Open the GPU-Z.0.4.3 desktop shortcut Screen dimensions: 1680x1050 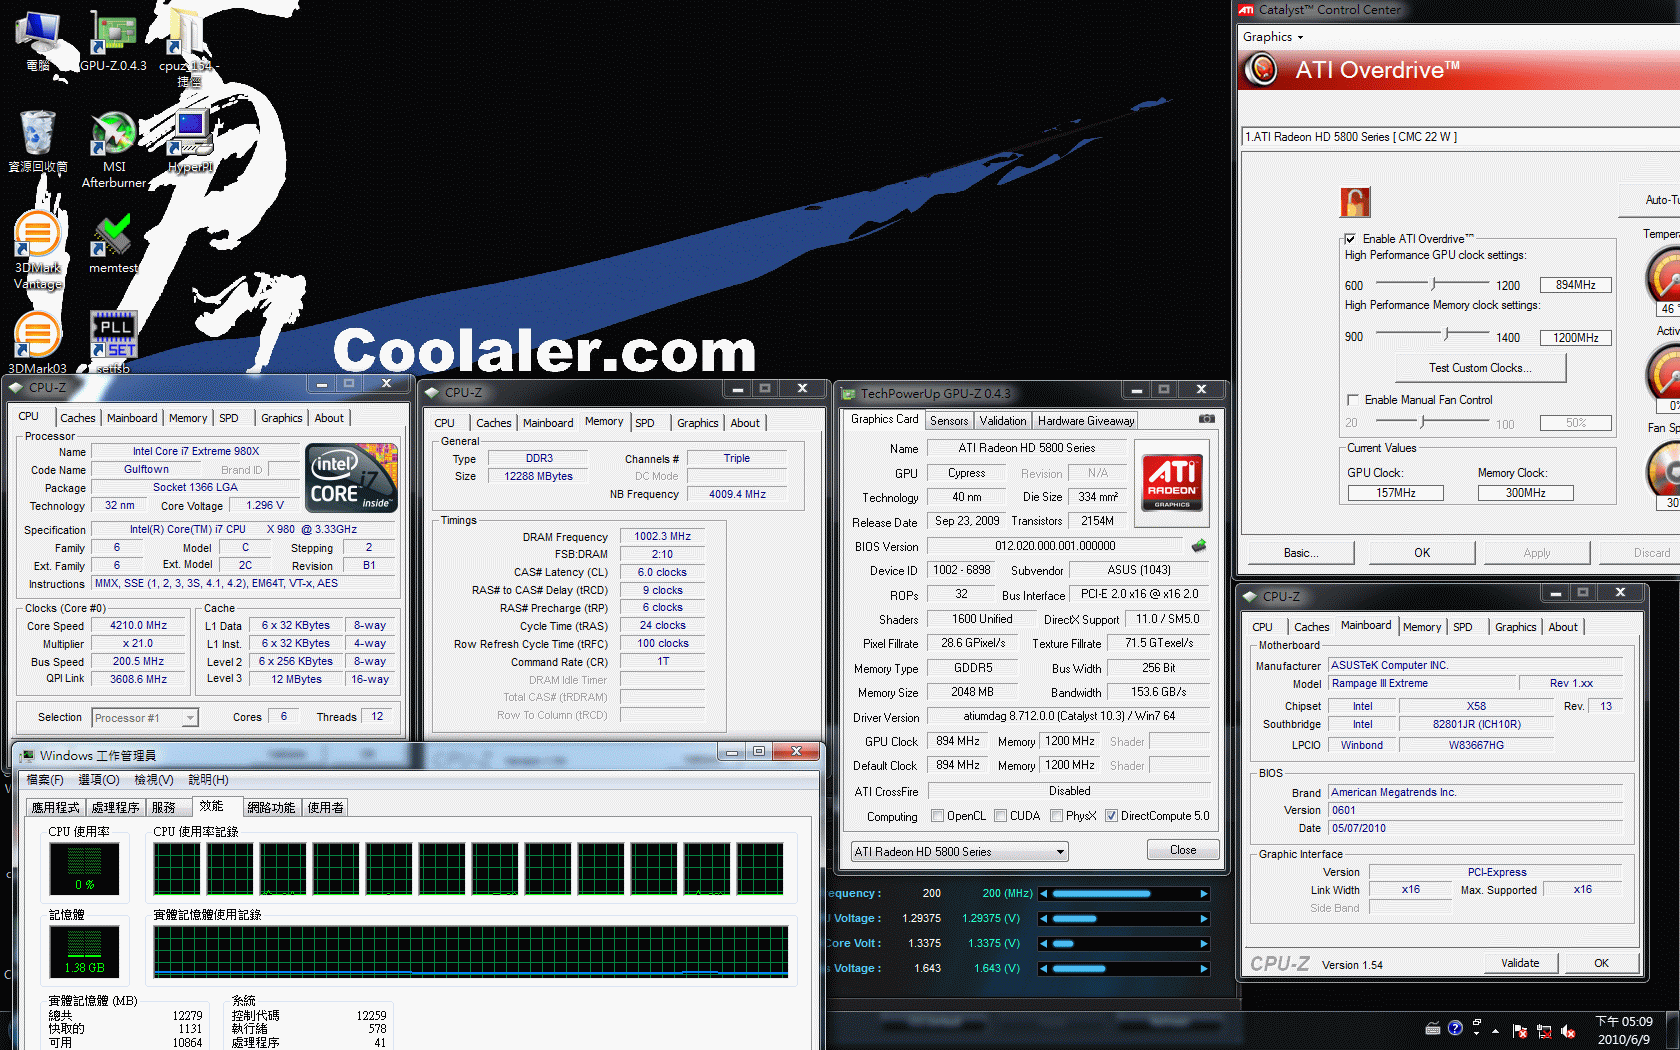click(x=113, y=40)
